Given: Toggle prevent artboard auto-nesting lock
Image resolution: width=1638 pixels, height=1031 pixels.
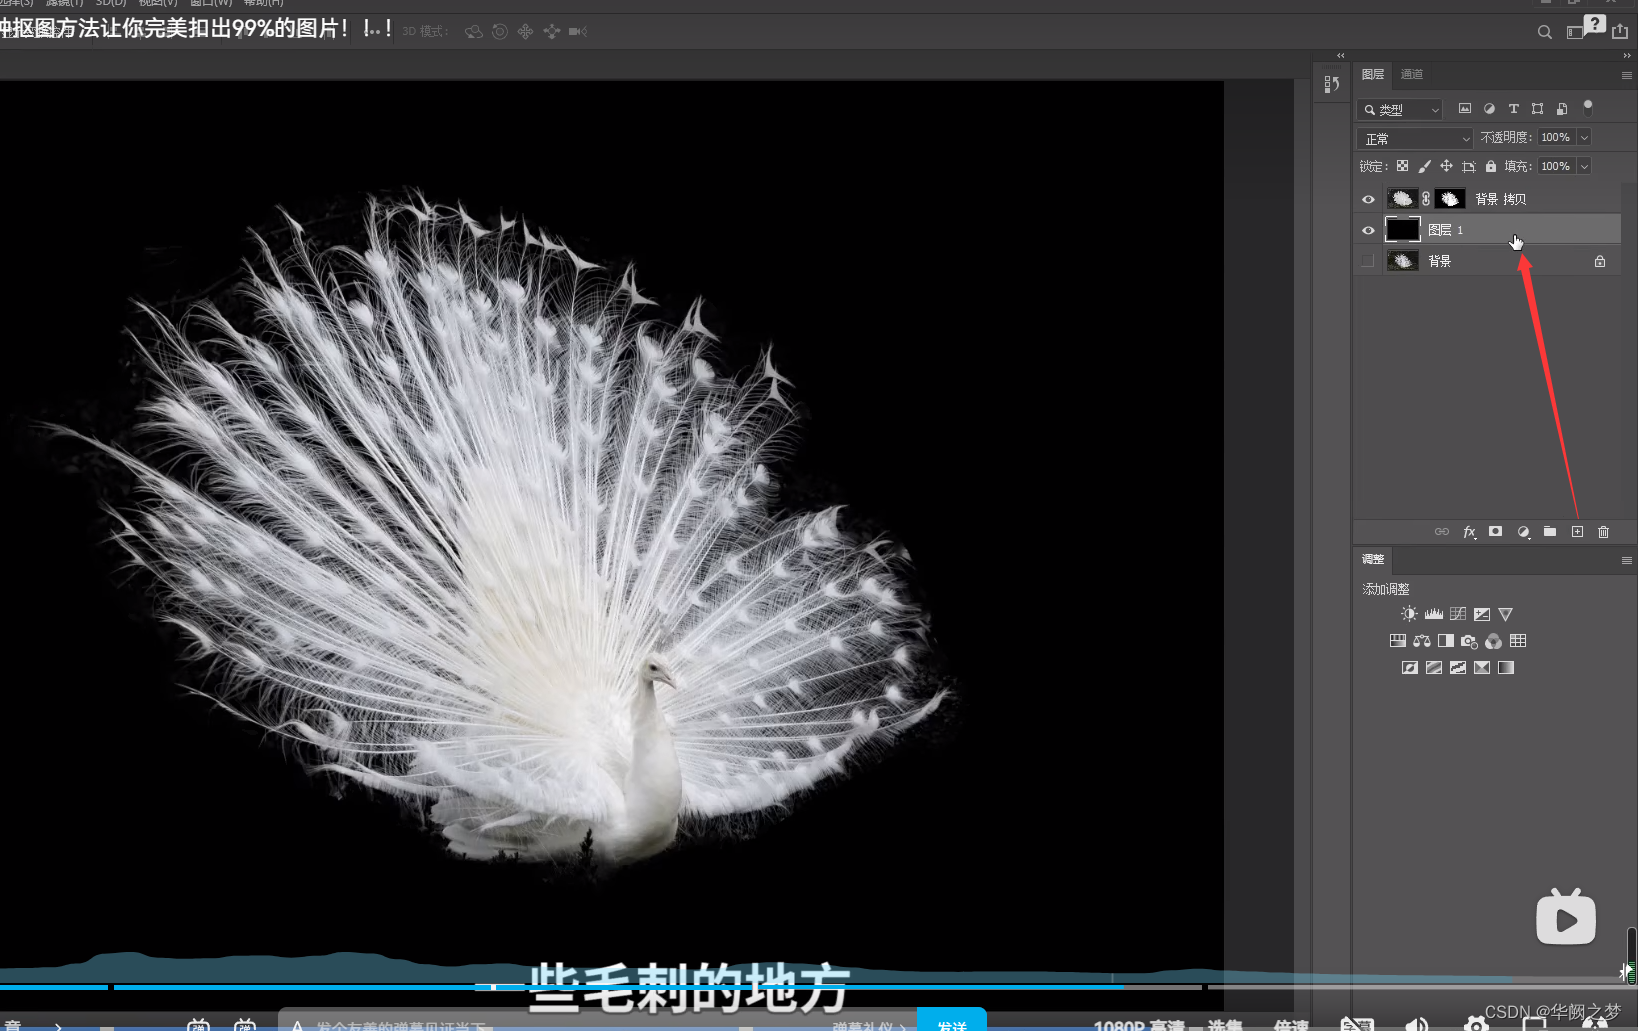Looking at the screenshot, I should point(1468,166).
